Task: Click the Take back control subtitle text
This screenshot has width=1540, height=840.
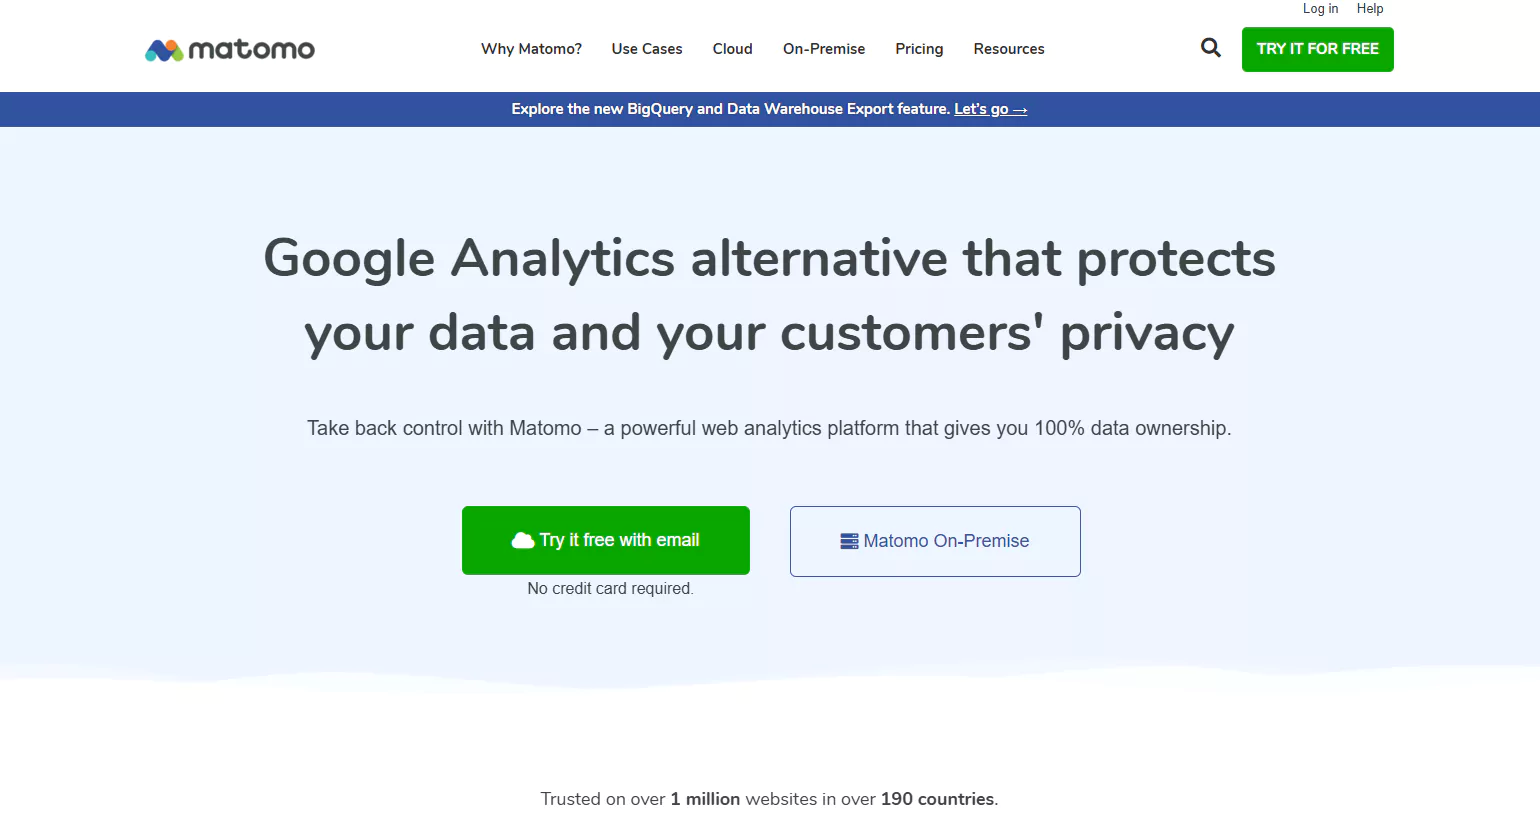Action: coord(769,428)
